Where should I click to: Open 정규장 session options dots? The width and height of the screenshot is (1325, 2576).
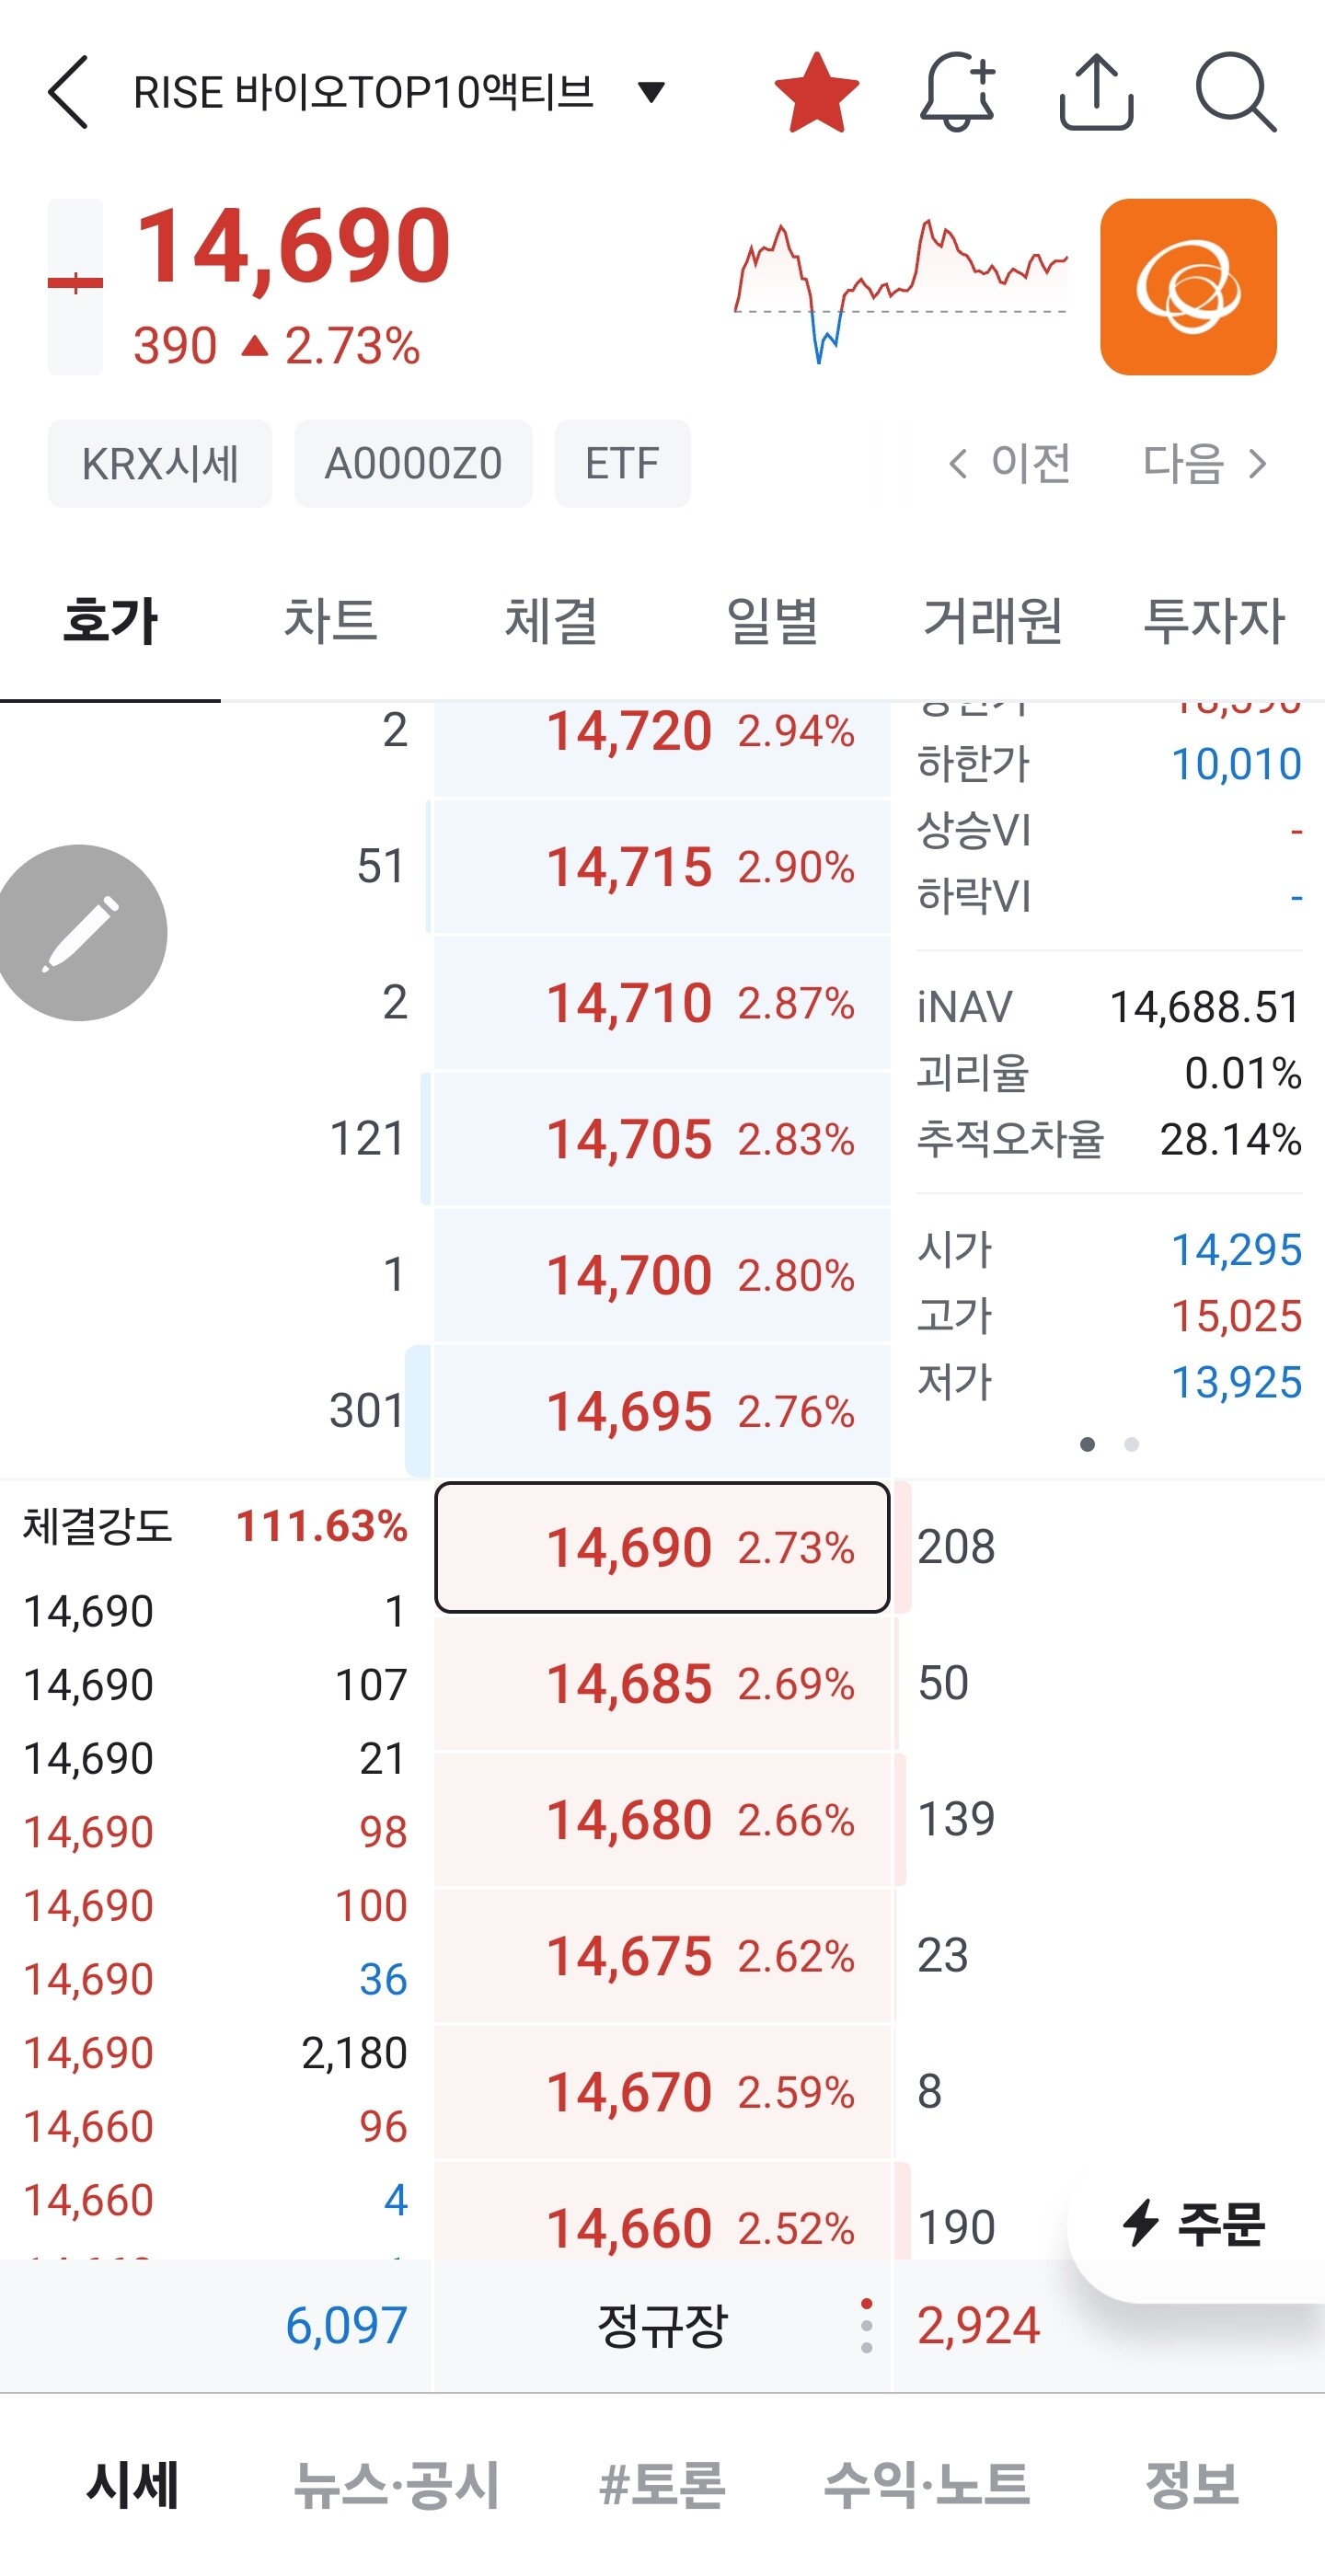coord(866,2325)
